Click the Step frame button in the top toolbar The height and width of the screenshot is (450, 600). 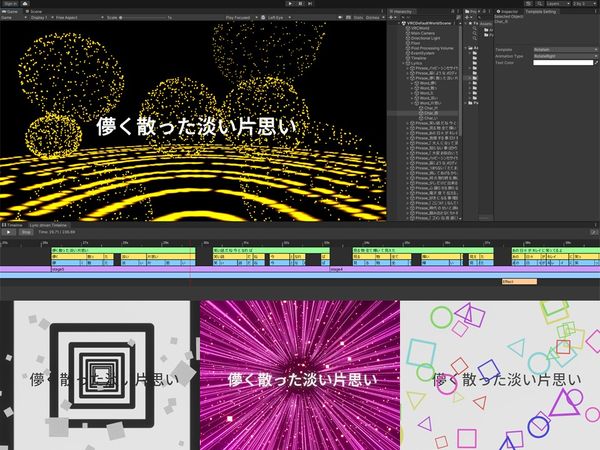[310, 3]
